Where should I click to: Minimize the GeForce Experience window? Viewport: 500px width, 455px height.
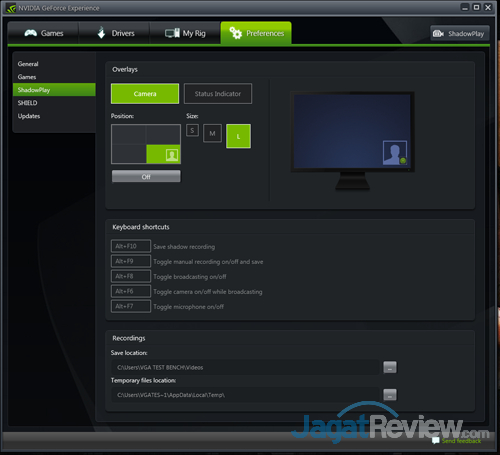pyautogui.click(x=465, y=7)
